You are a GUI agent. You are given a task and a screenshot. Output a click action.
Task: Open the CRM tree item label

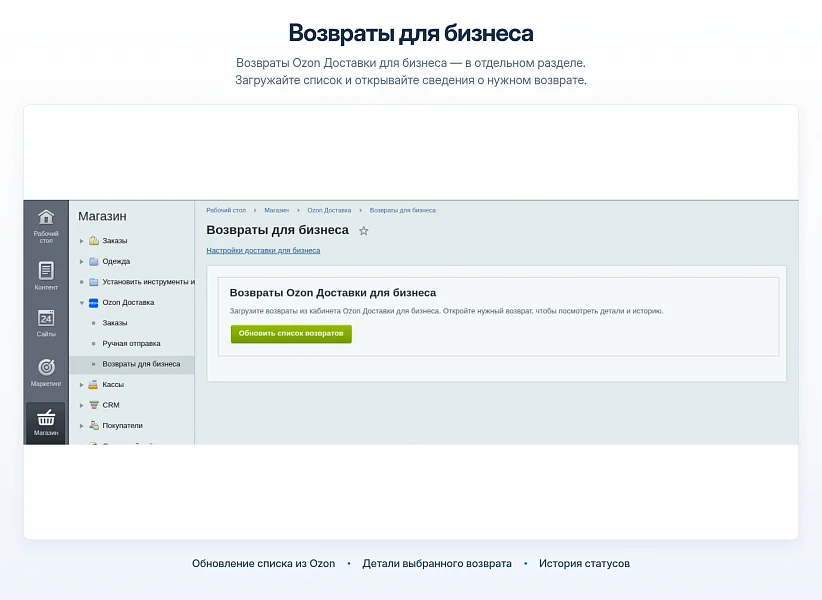pyautogui.click(x=111, y=405)
